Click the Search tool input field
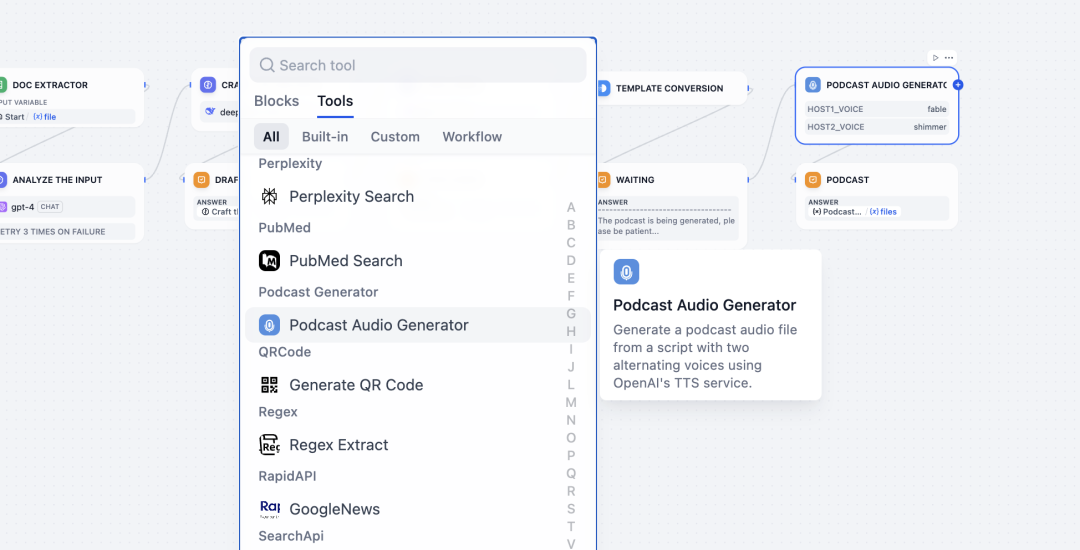 [417, 65]
